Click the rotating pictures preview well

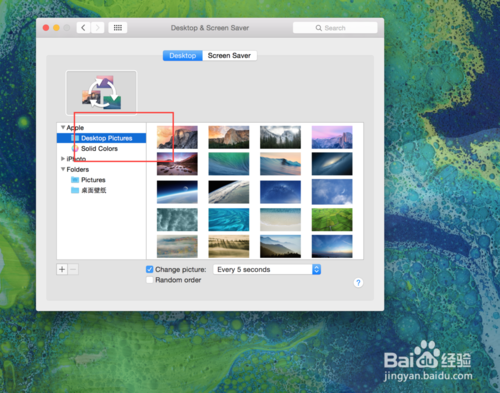click(x=101, y=92)
